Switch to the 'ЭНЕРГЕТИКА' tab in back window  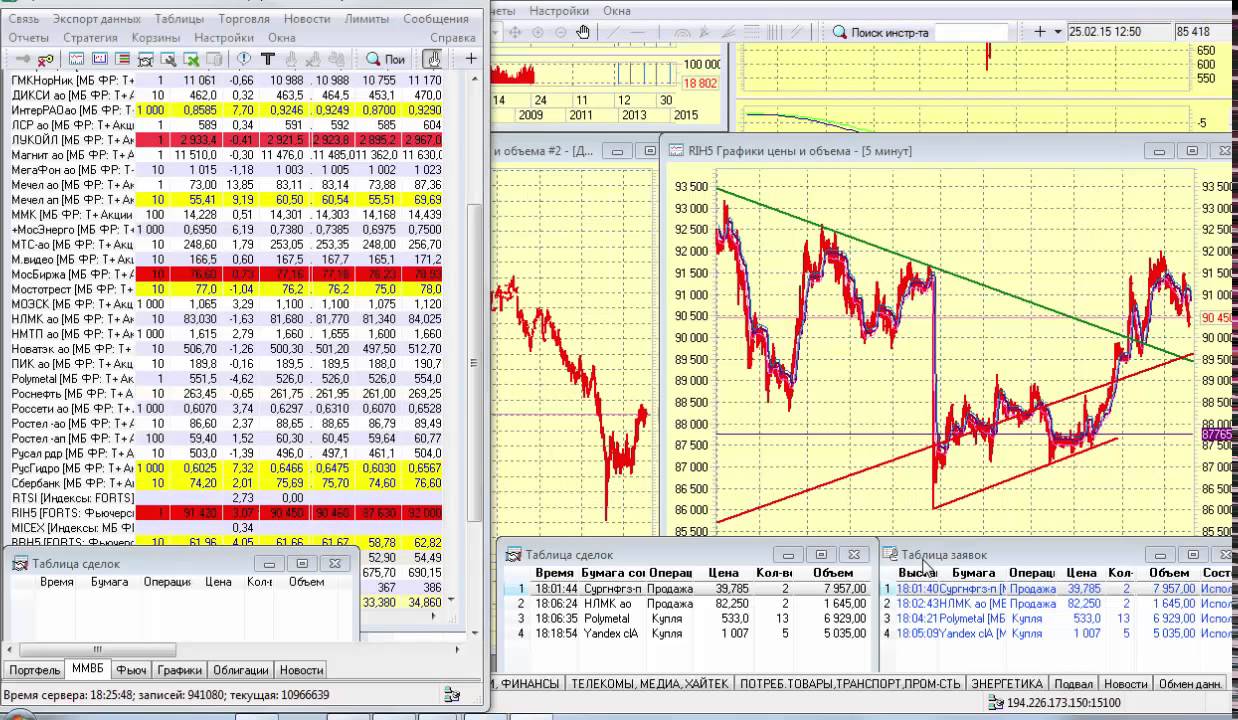pos(1008,684)
